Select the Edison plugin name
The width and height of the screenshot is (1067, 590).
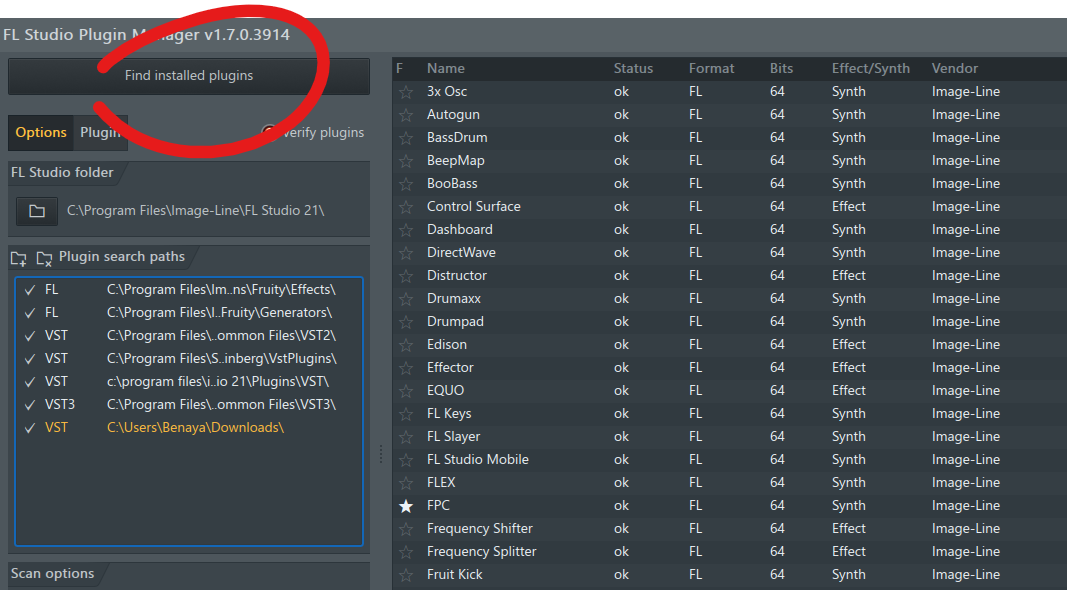tap(446, 344)
